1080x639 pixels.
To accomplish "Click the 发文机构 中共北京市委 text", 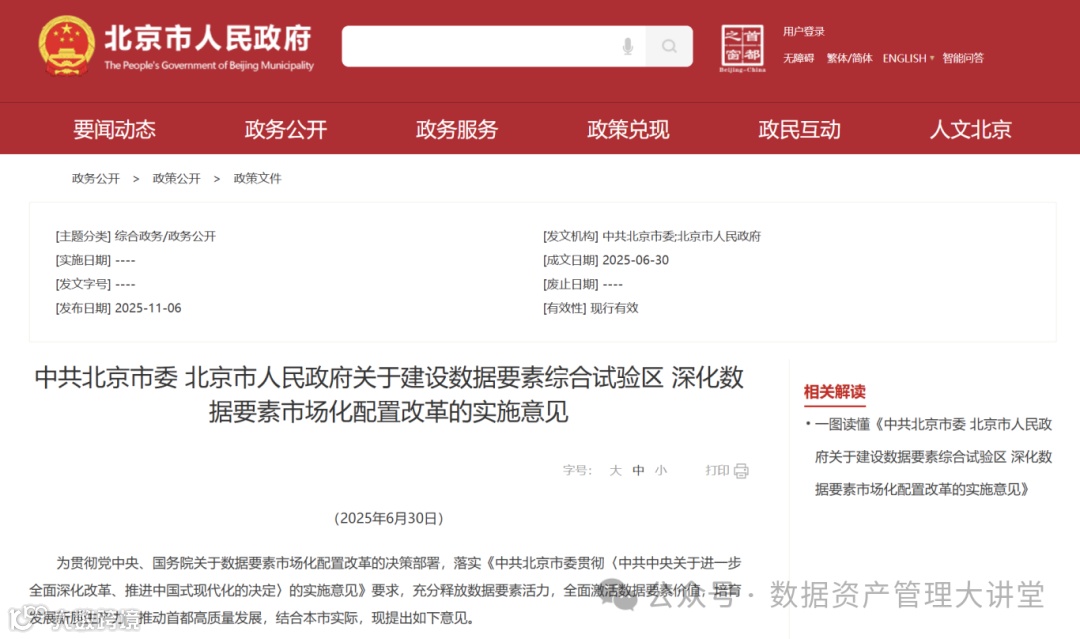I will [652, 236].
